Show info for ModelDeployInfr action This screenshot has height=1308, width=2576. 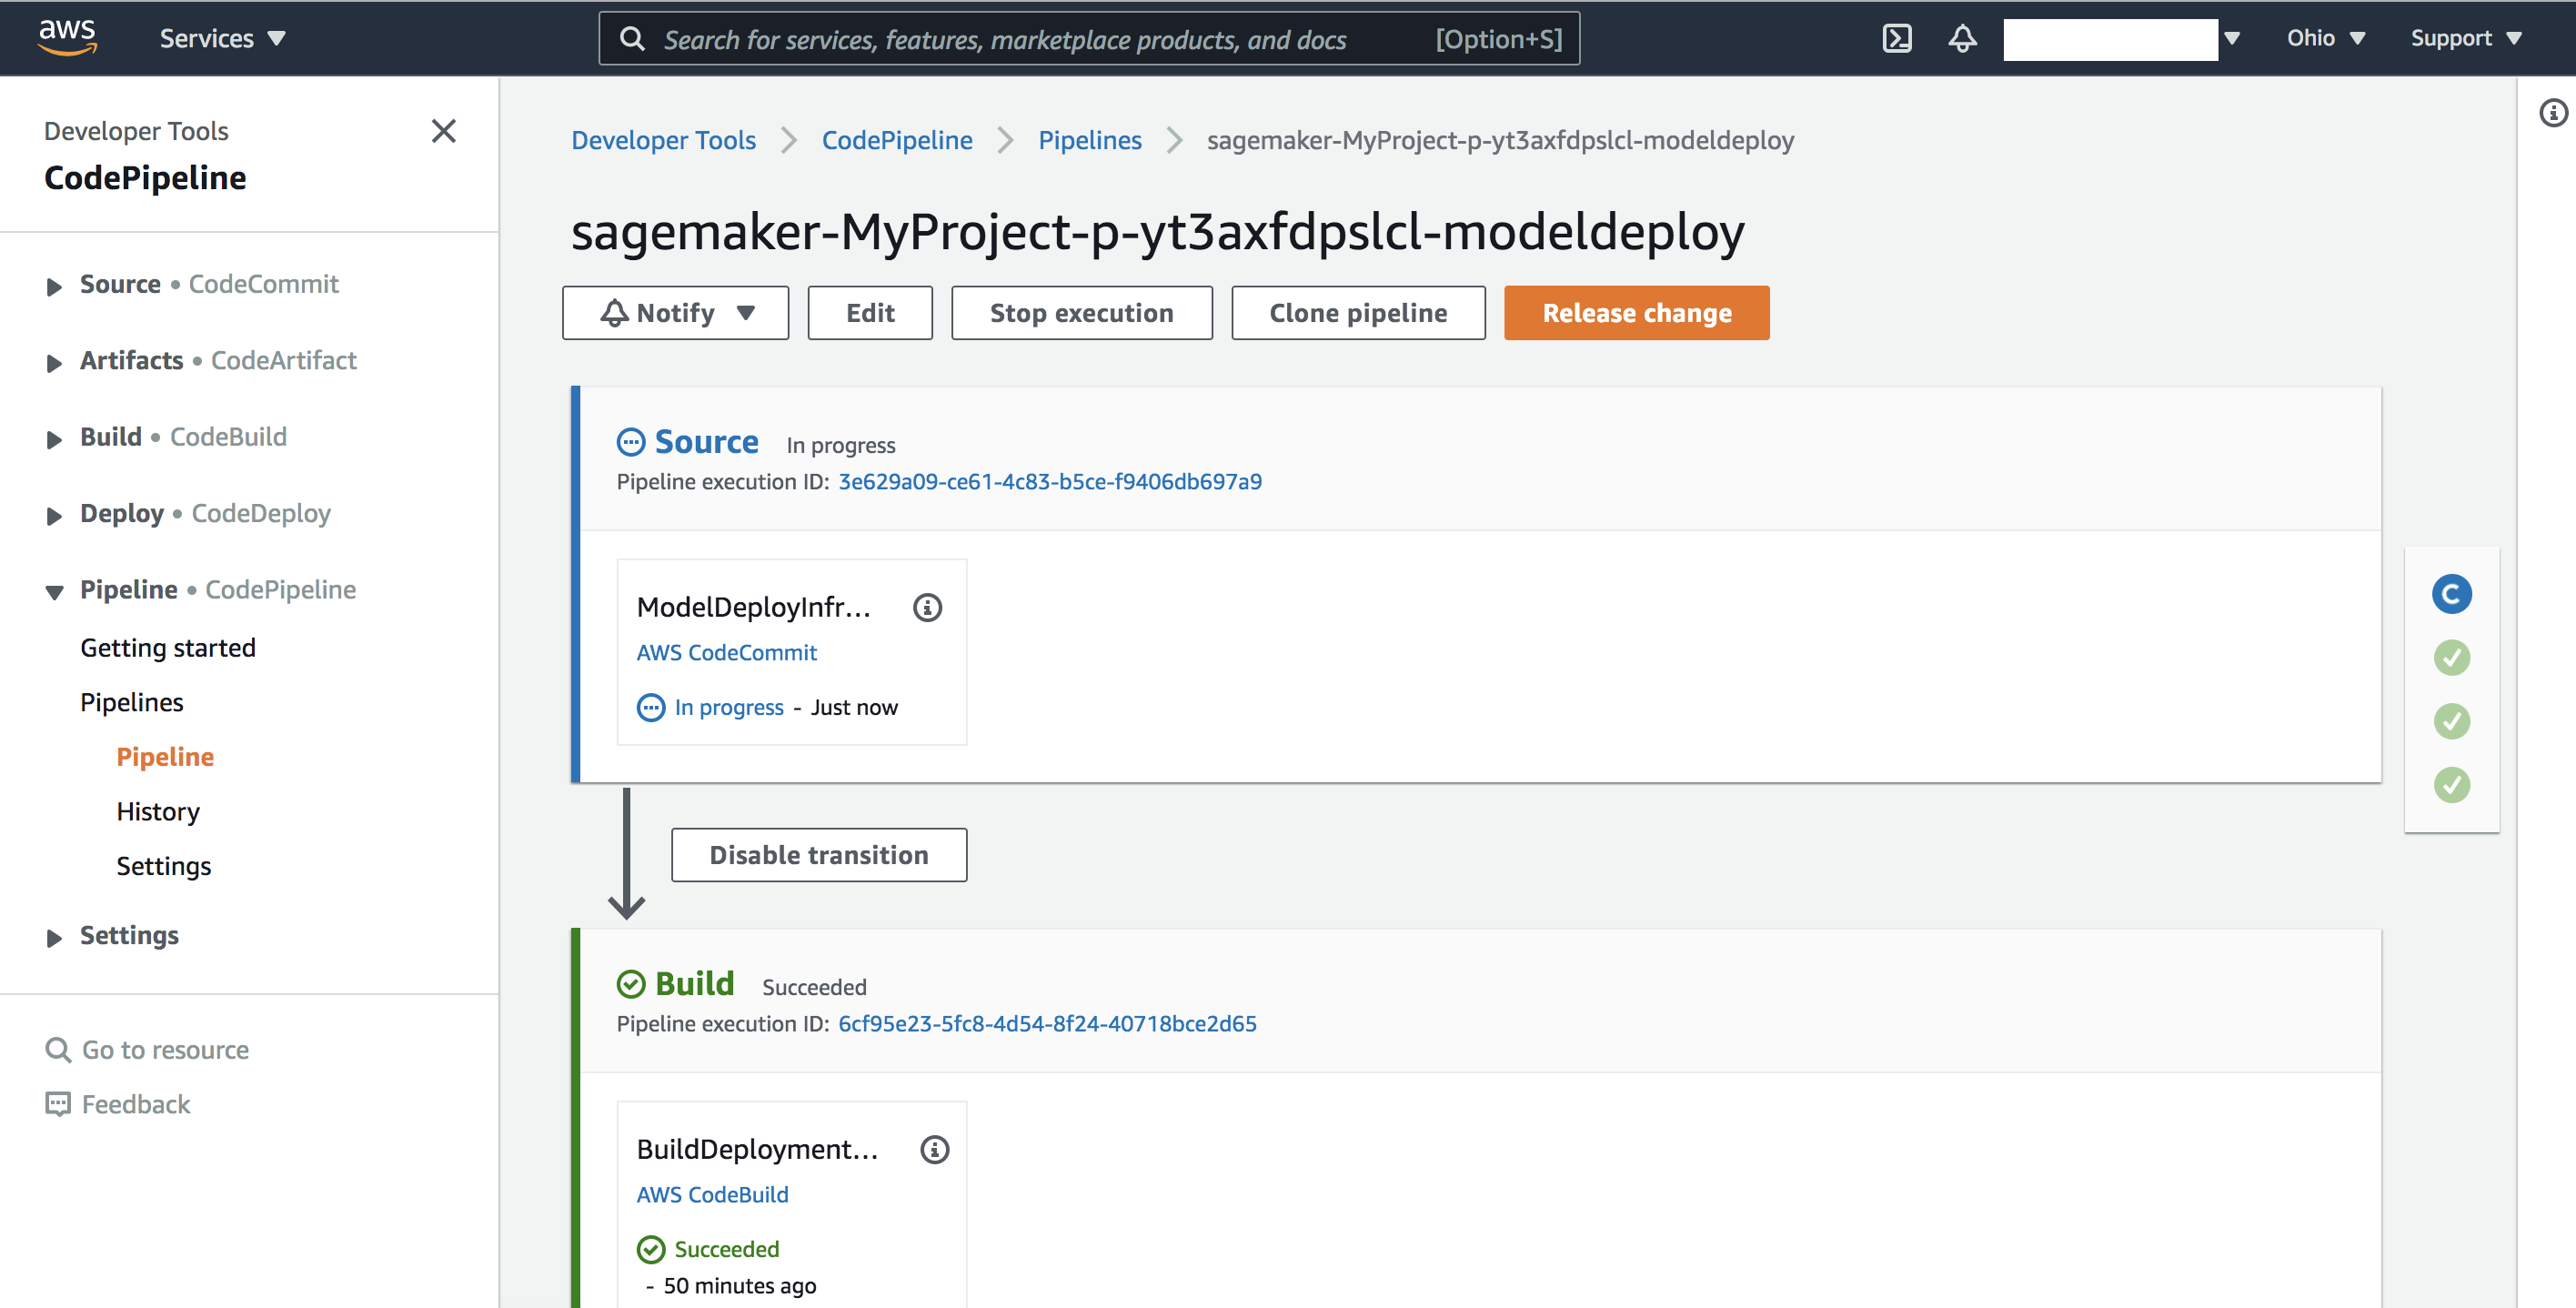coord(927,607)
